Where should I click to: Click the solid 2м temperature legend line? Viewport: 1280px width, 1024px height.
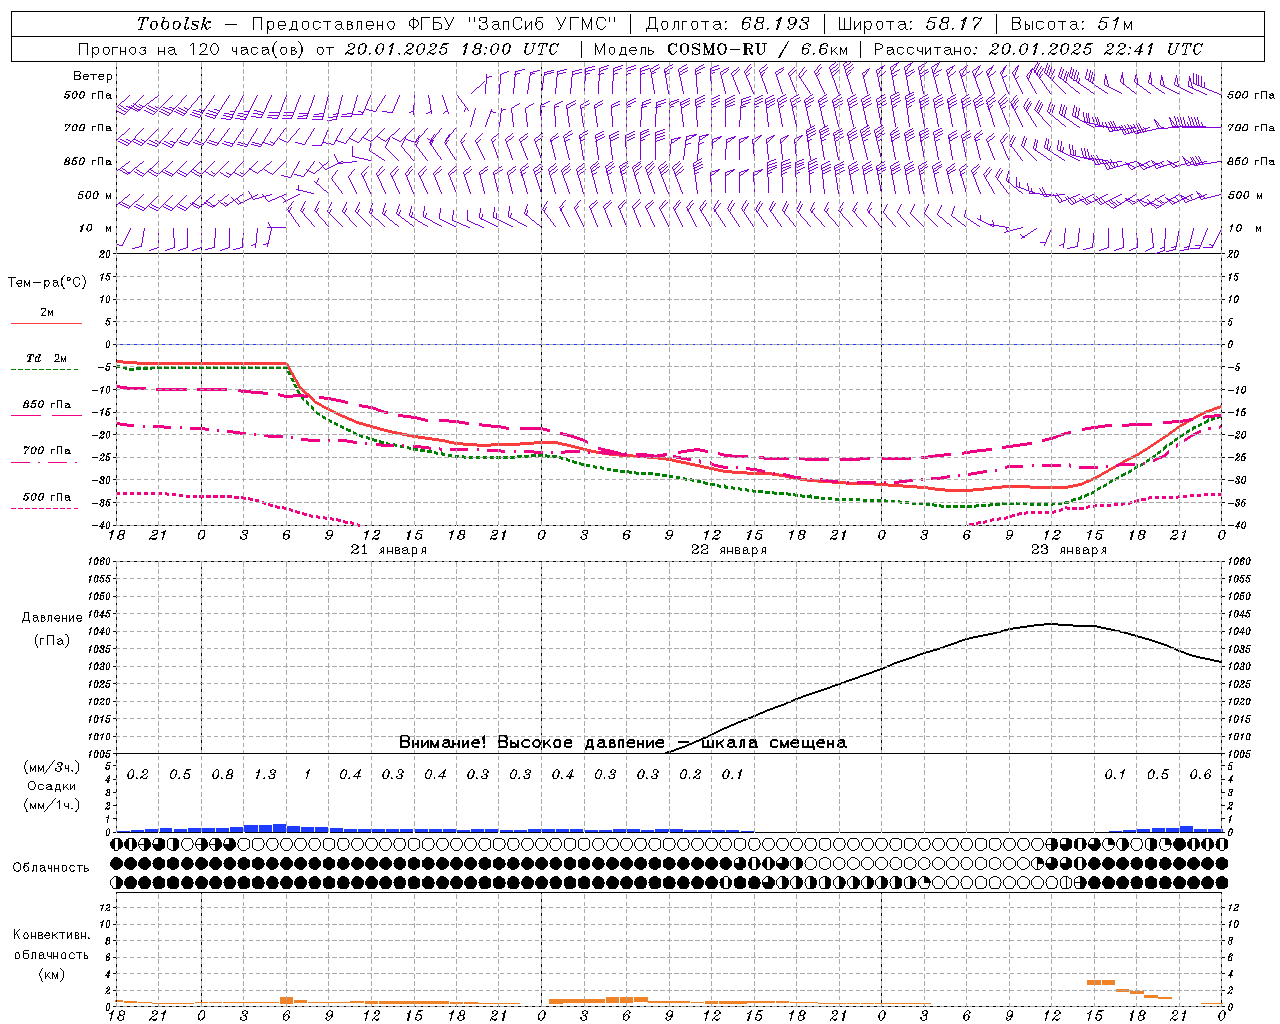pyautogui.click(x=46, y=324)
